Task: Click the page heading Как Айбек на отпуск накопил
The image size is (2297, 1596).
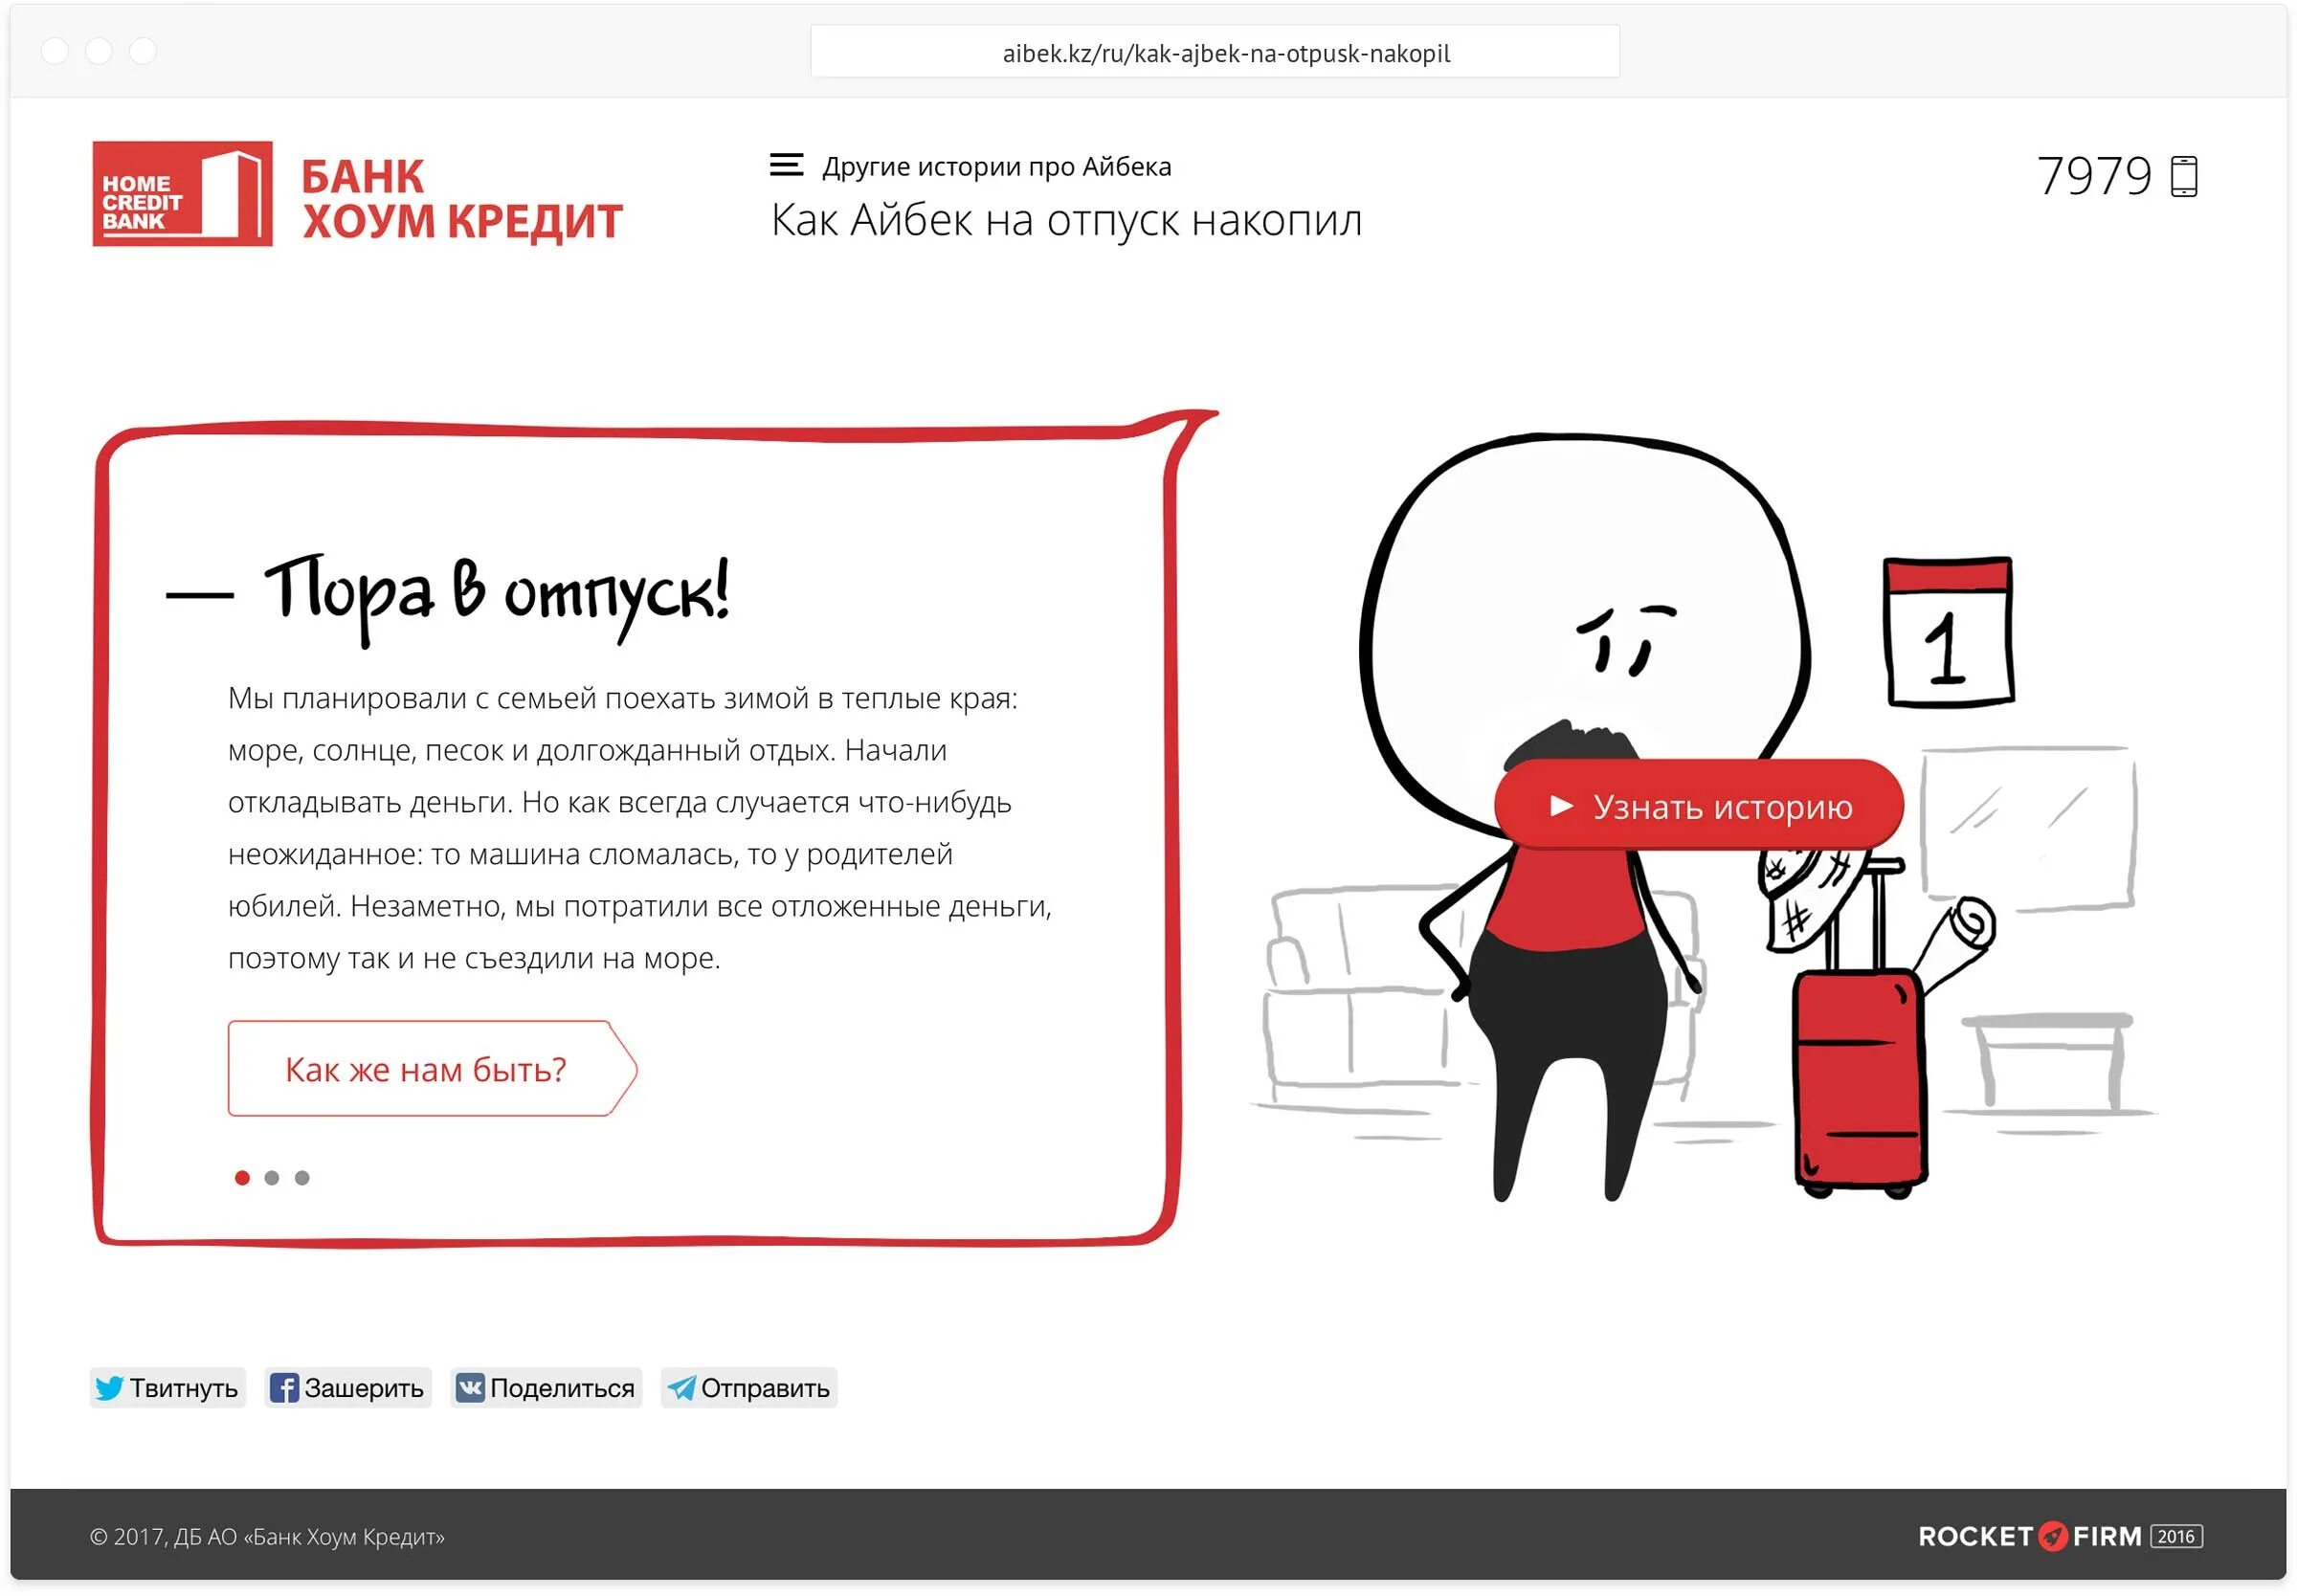Action: (x=1065, y=220)
